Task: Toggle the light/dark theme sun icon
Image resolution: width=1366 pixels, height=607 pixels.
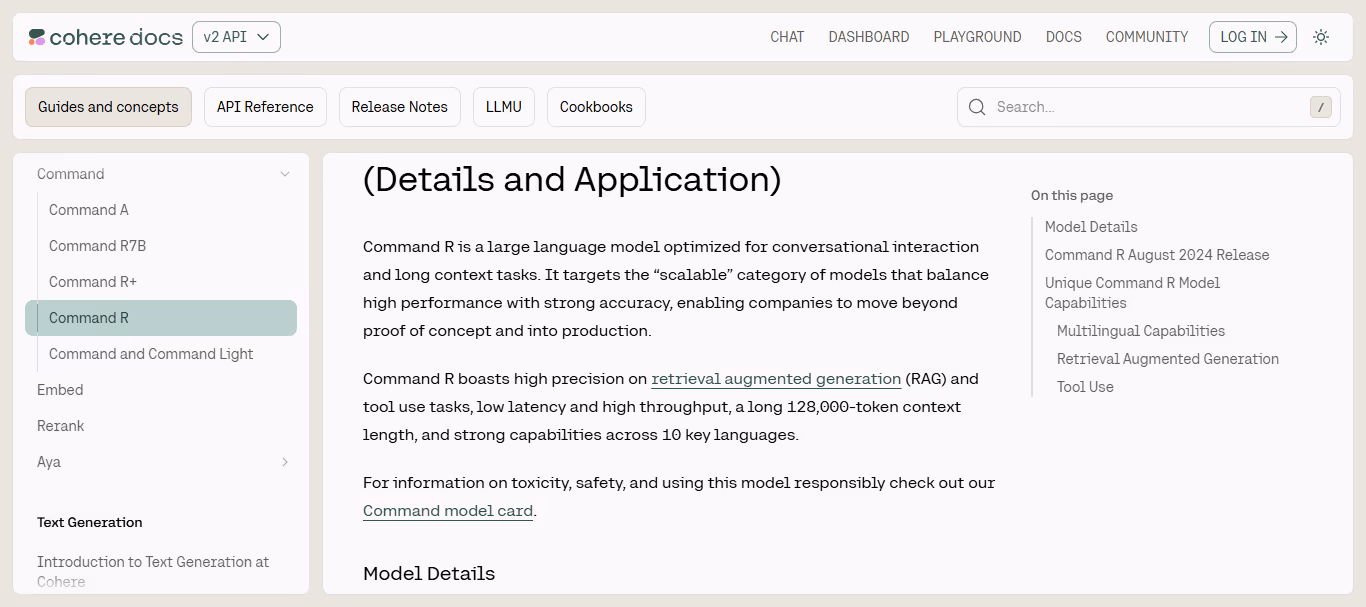Action: (1321, 37)
